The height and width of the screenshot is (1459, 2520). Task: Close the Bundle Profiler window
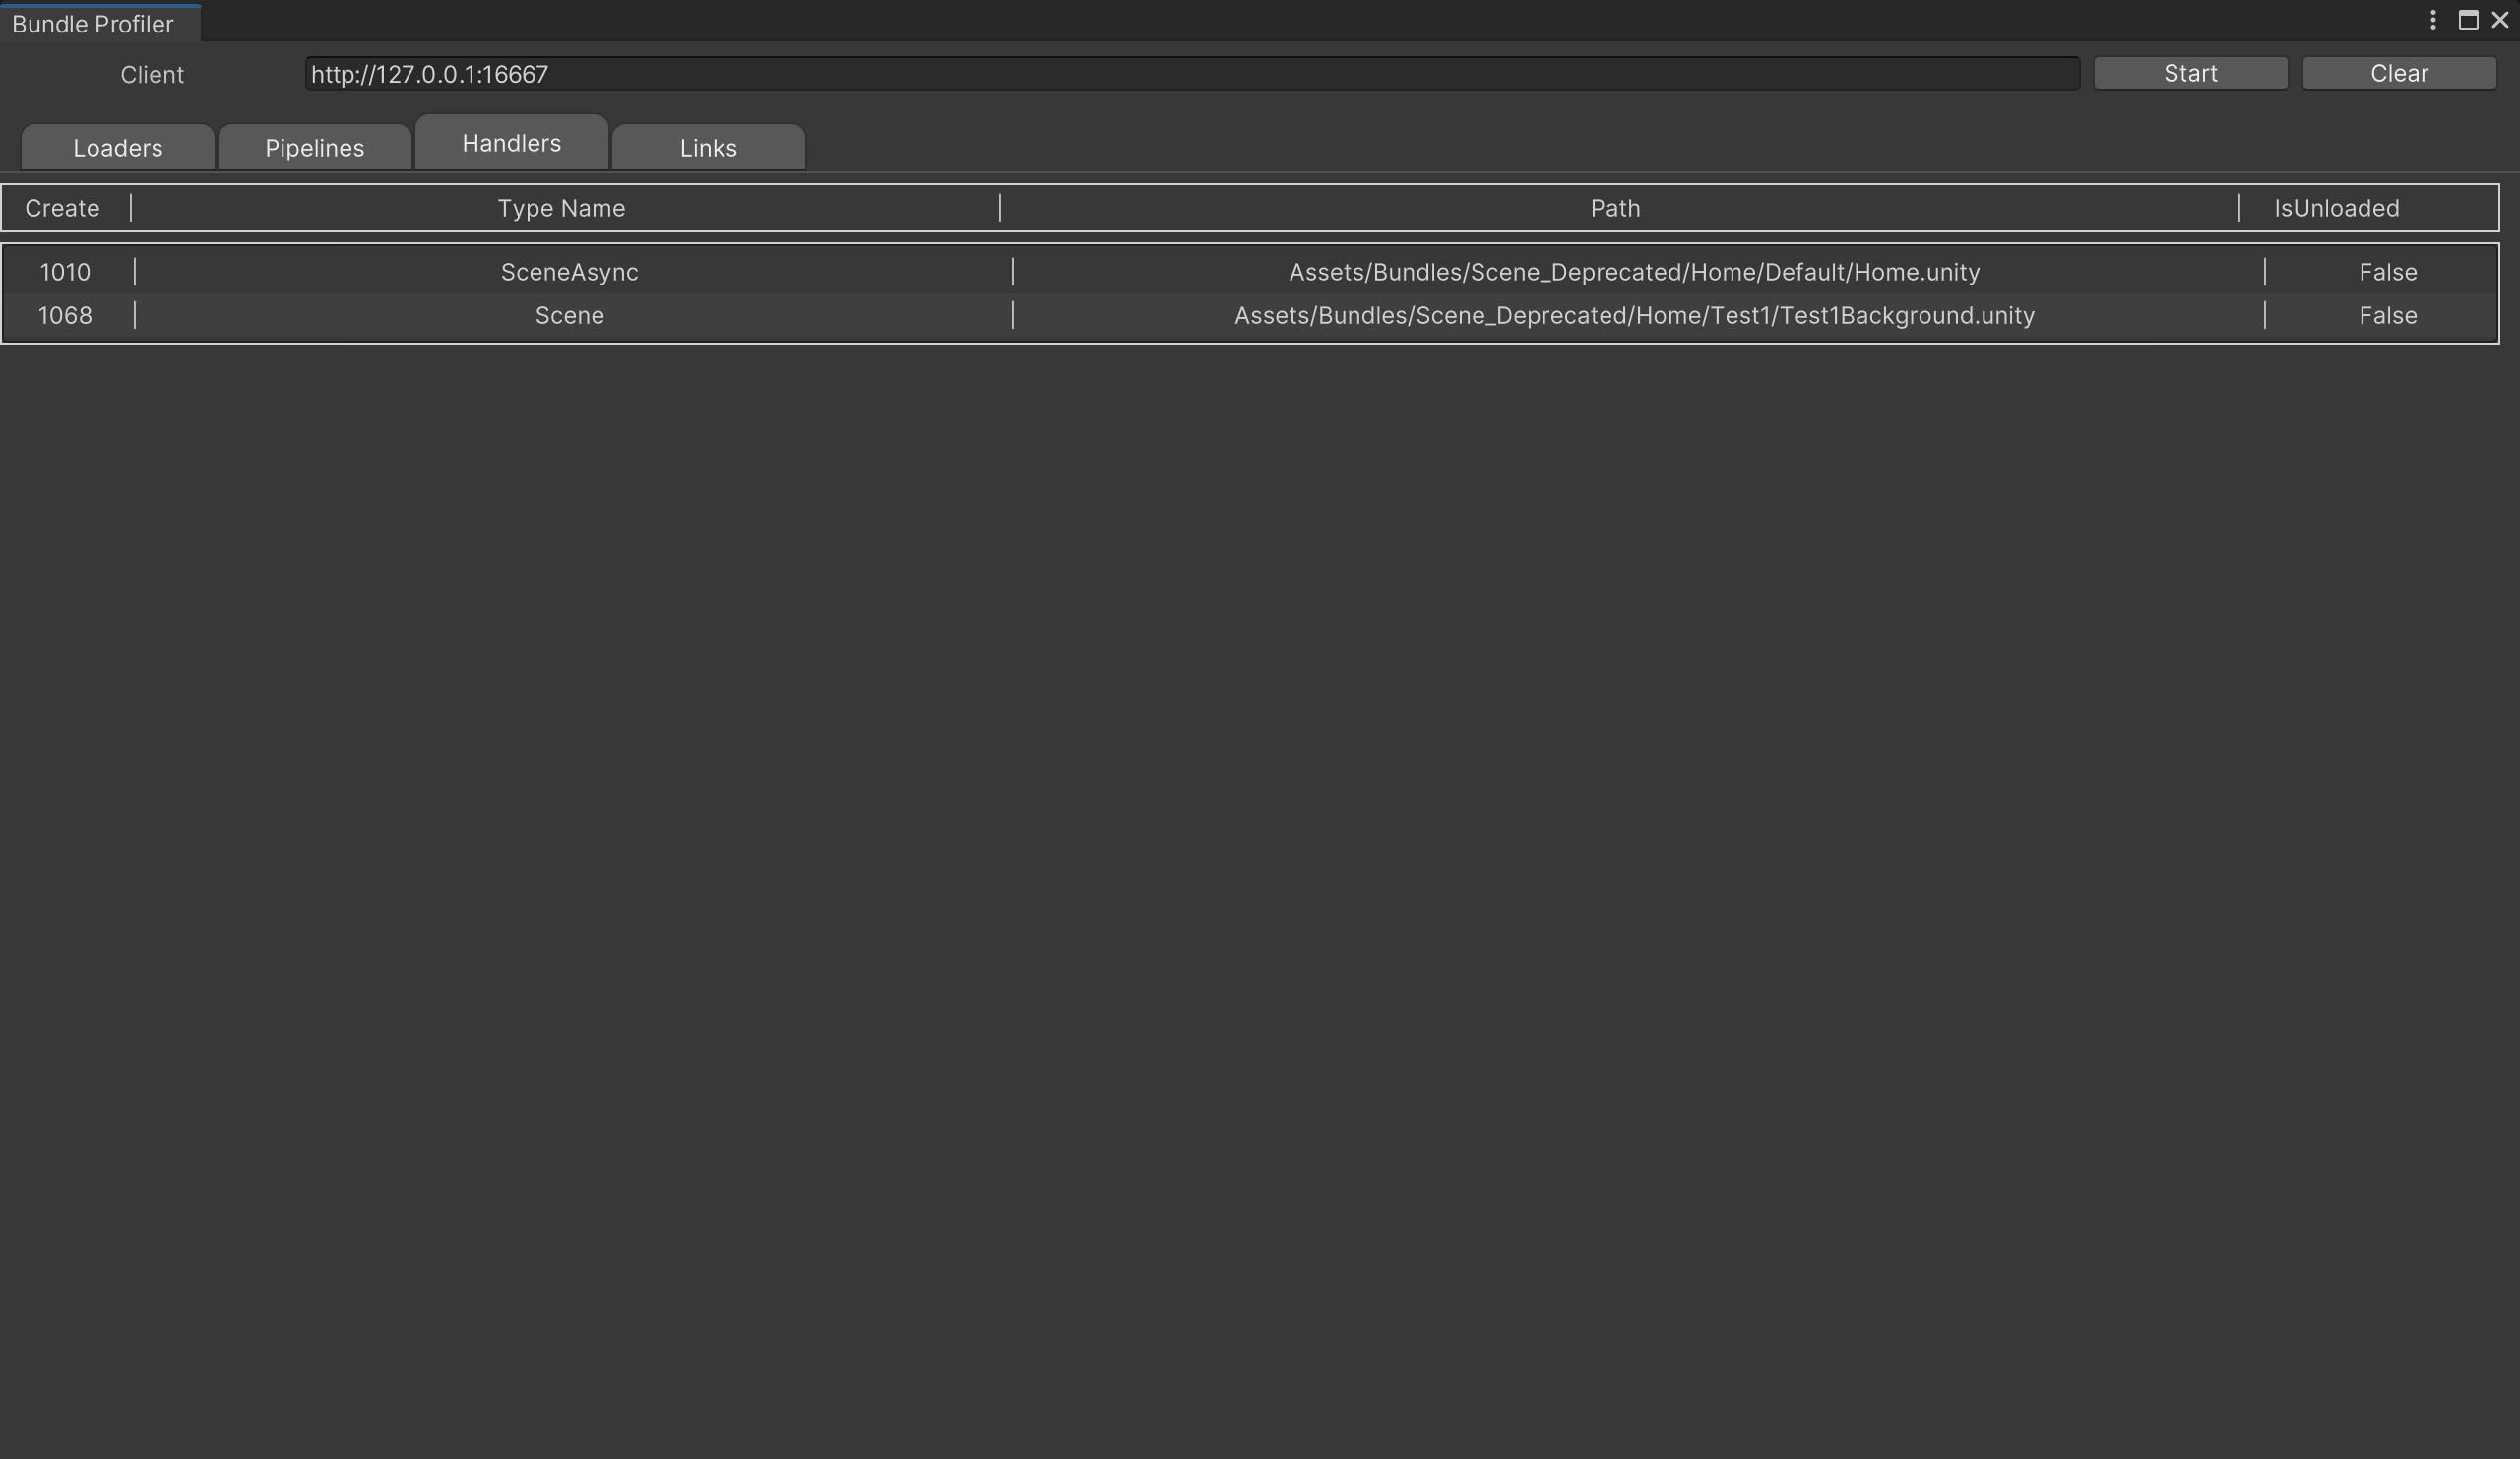pos(2499,21)
